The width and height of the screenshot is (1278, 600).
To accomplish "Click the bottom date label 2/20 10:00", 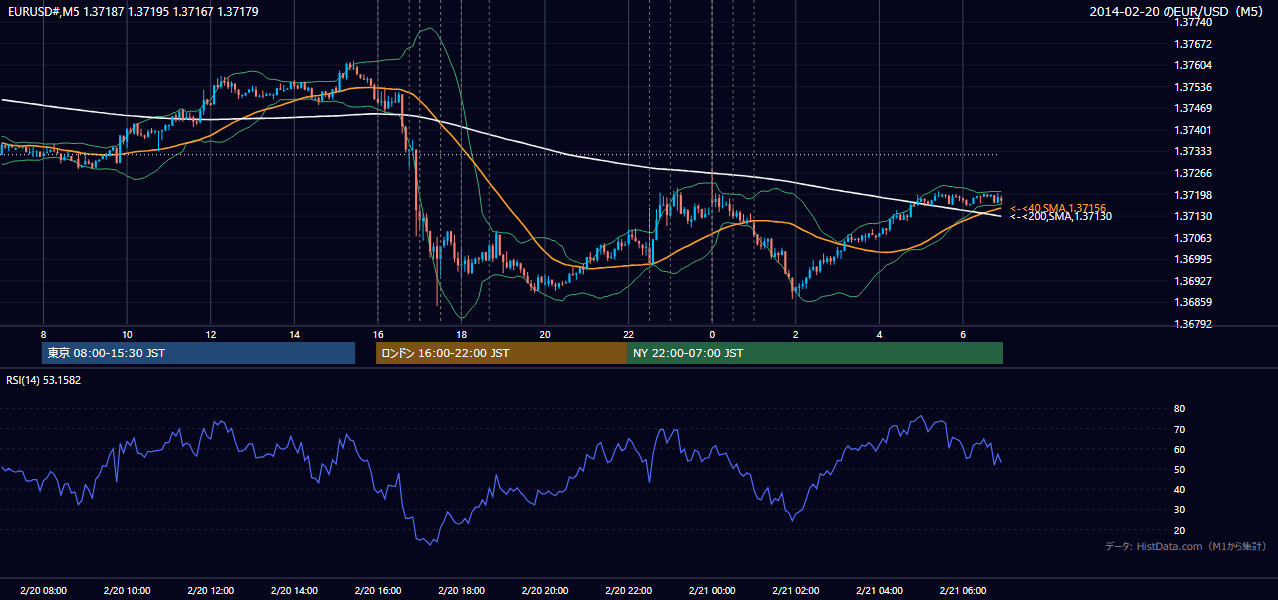I will 127,591.
